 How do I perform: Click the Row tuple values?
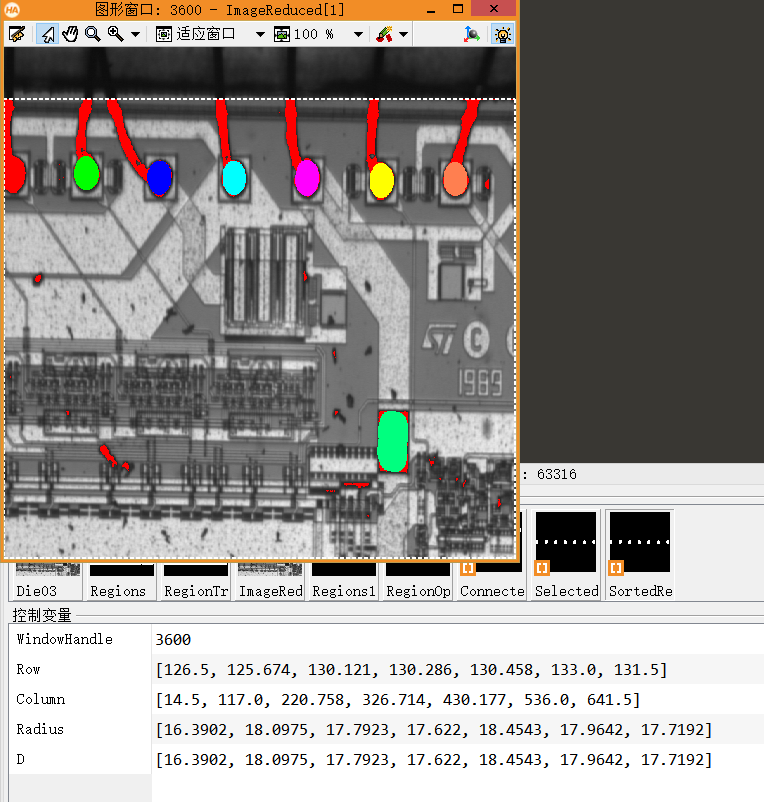coord(412,670)
